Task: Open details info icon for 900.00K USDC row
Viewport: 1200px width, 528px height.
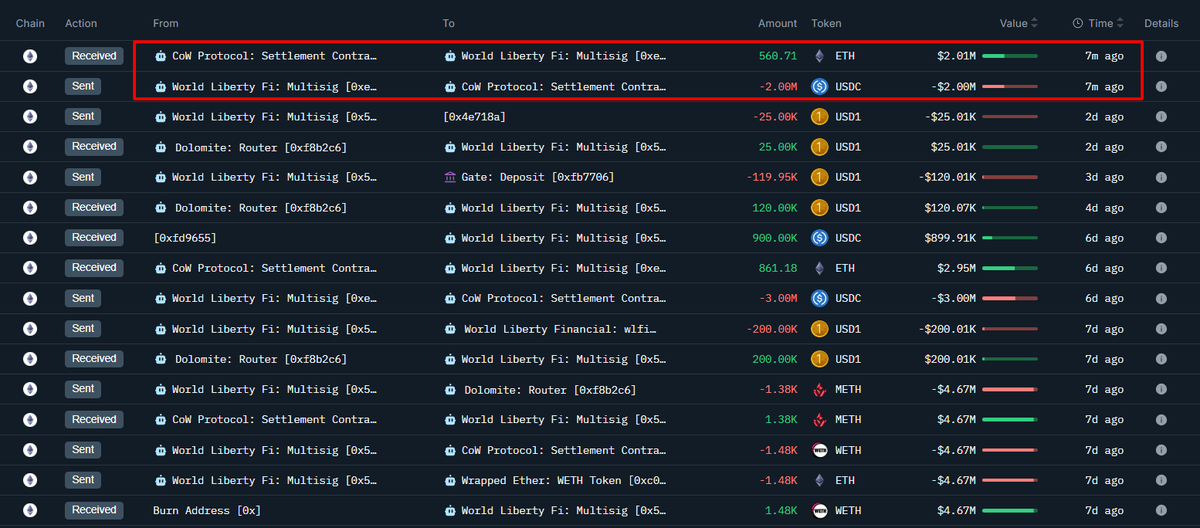Action: point(1161,238)
